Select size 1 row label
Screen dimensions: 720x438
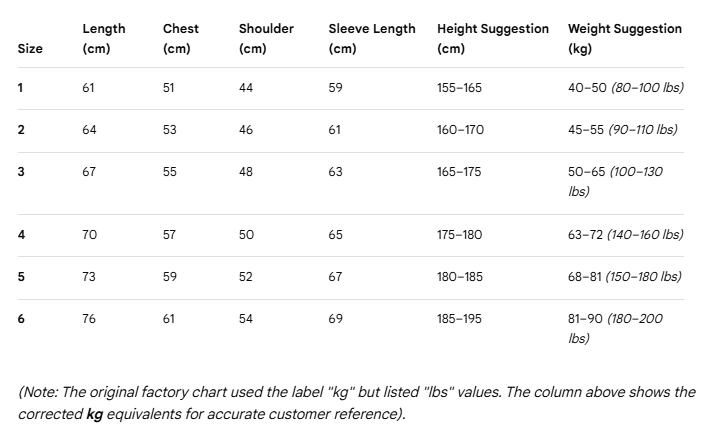[20, 88]
